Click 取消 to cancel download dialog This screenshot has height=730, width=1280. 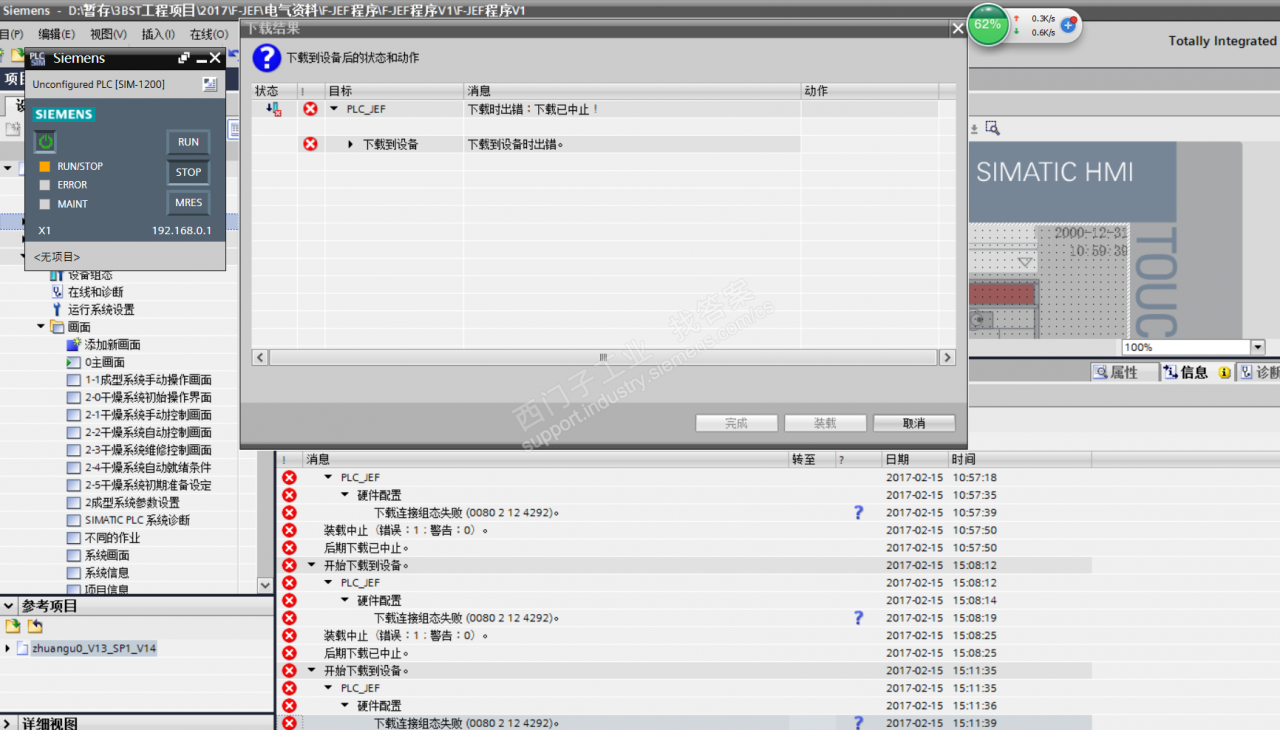[x=914, y=423]
